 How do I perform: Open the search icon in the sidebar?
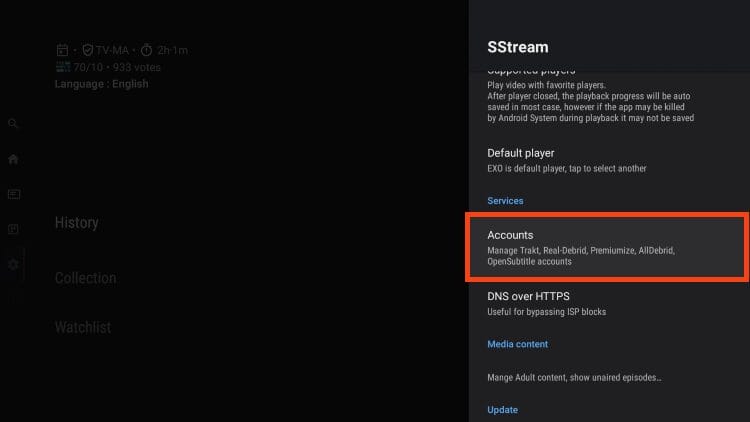click(13, 123)
